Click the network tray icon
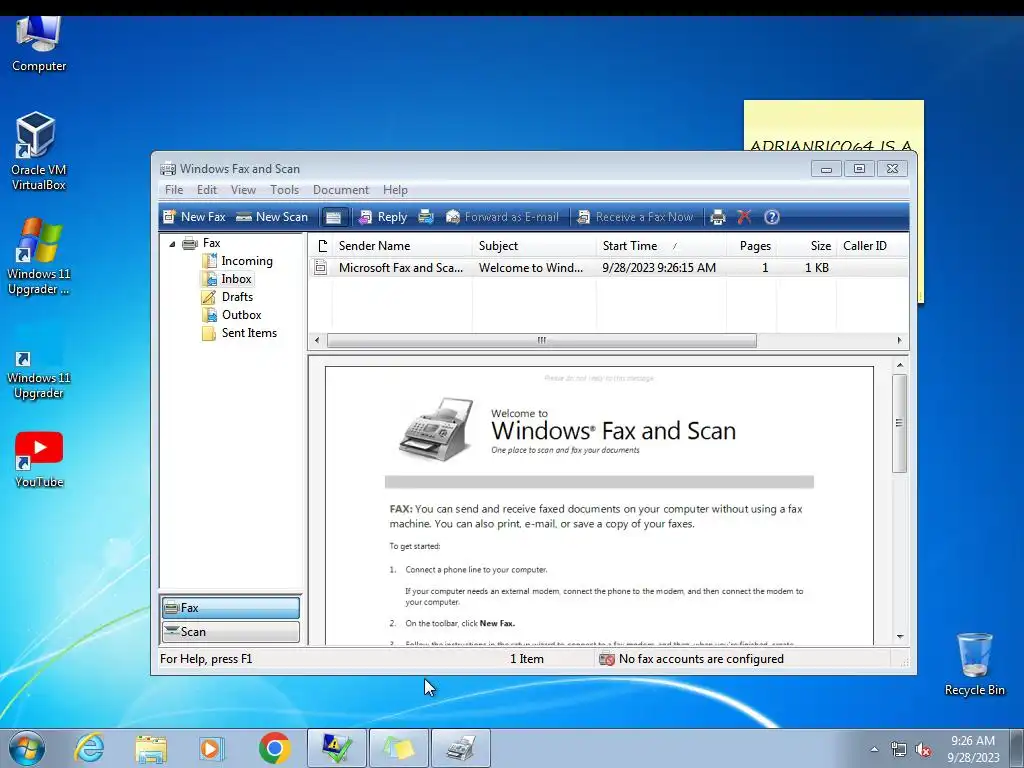Screen dimensions: 1024x768 coord(899,750)
